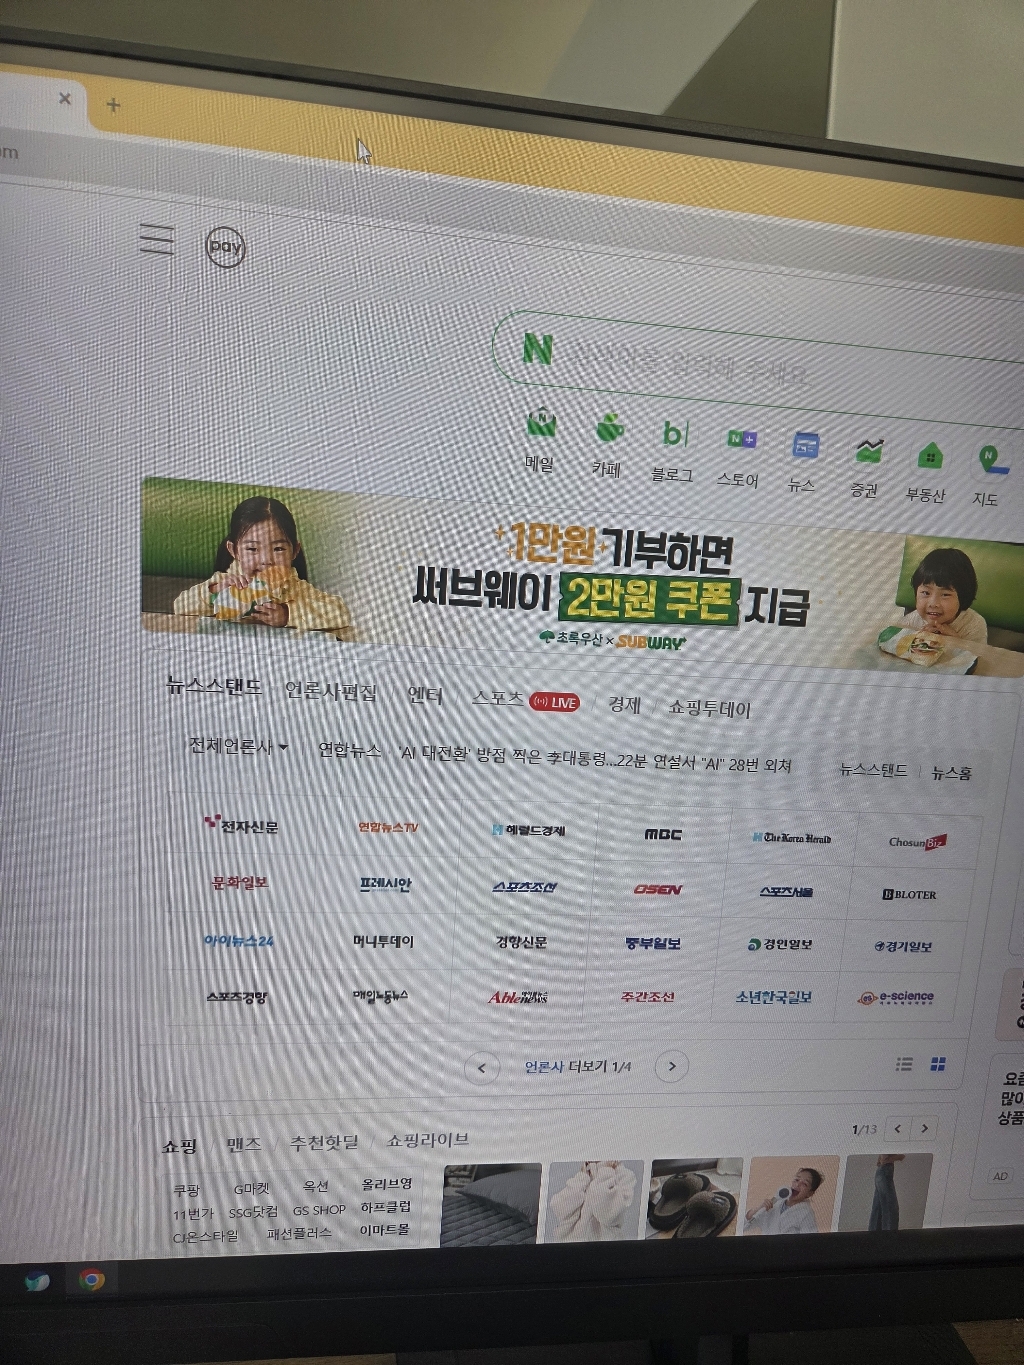The width and height of the screenshot is (1024, 1365).
Task: Open a new browser tab with plus button
Action: tap(113, 105)
